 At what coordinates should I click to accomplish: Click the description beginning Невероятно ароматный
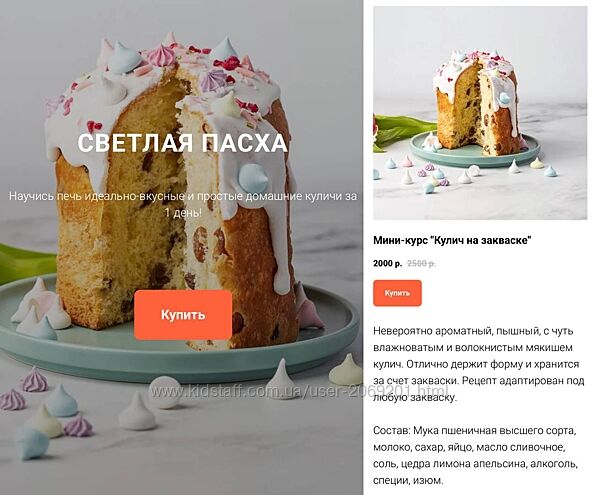click(478, 364)
